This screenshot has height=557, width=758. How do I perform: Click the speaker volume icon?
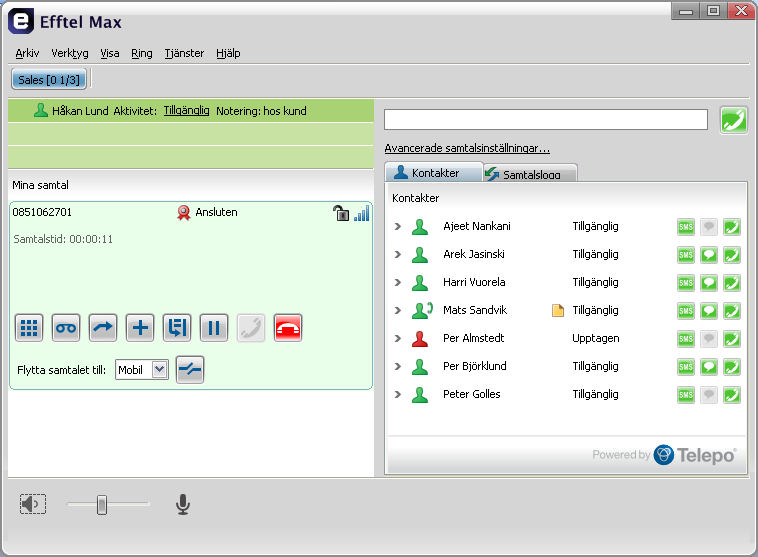tap(33, 504)
